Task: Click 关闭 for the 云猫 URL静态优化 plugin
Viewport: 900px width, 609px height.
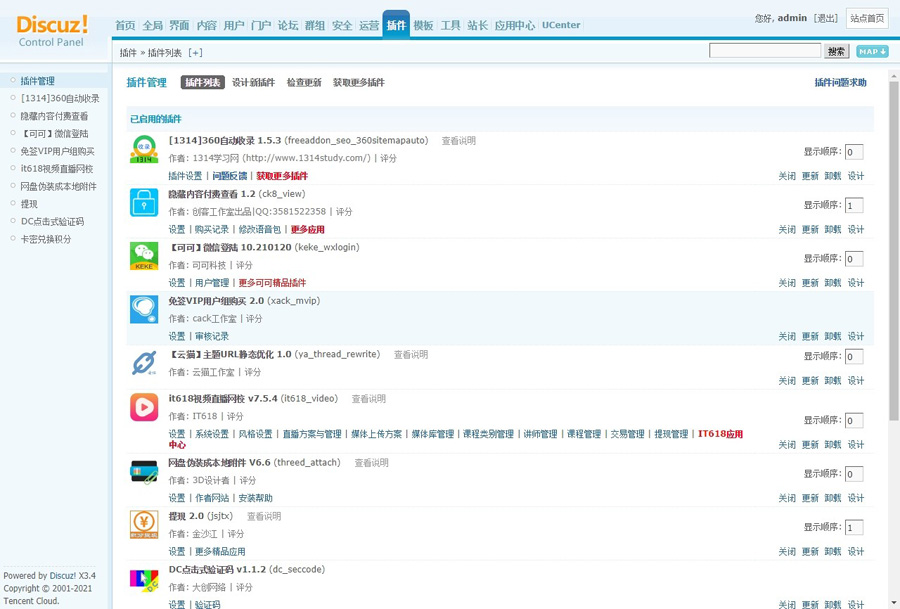Action: coord(787,381)
